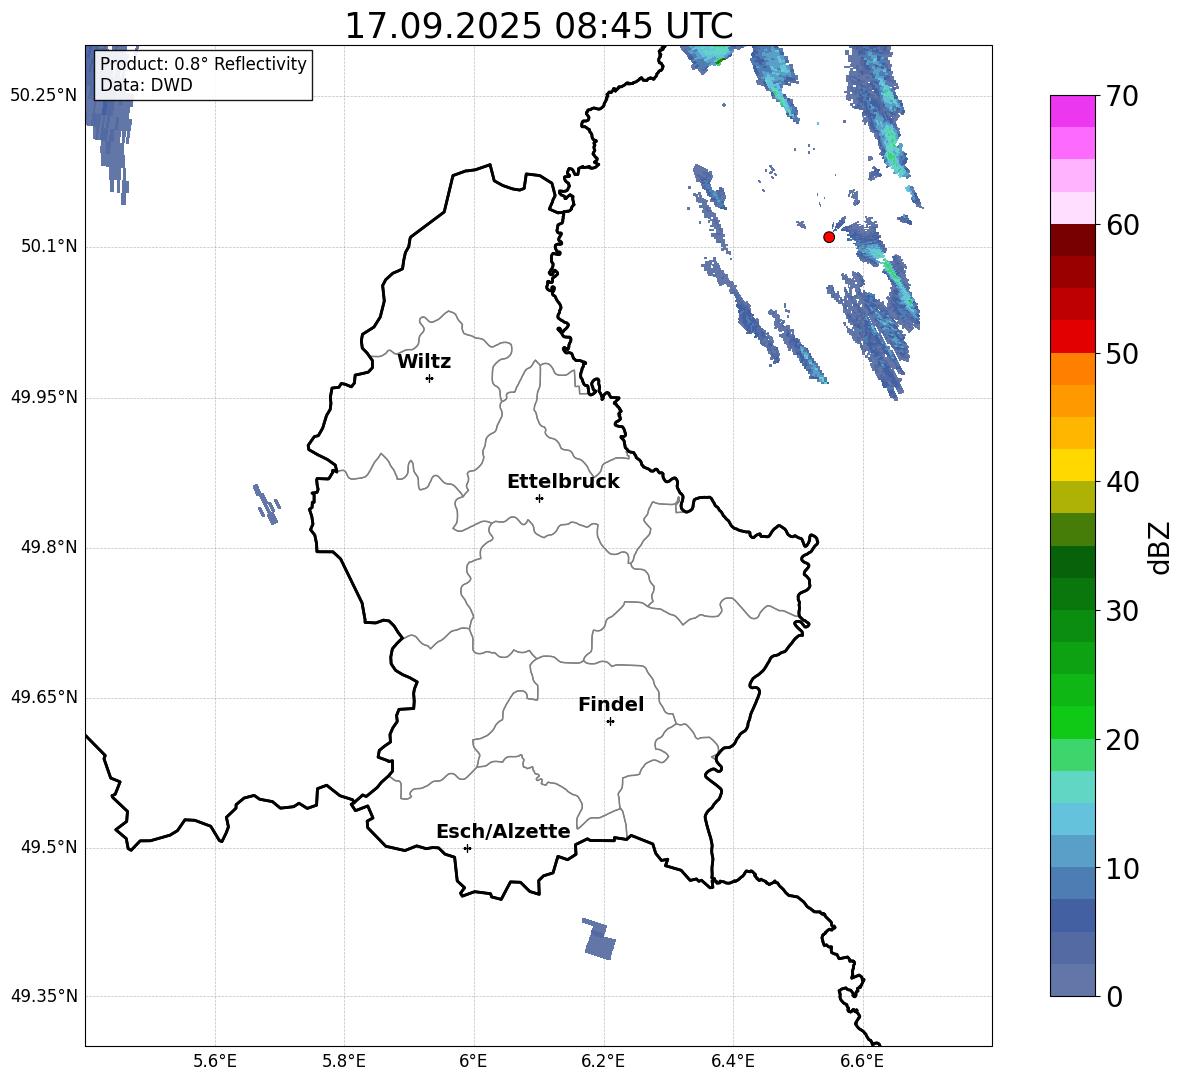Click the colorbar tick label 40
Screen dimensions: 1184x1081
[1122, 482]
